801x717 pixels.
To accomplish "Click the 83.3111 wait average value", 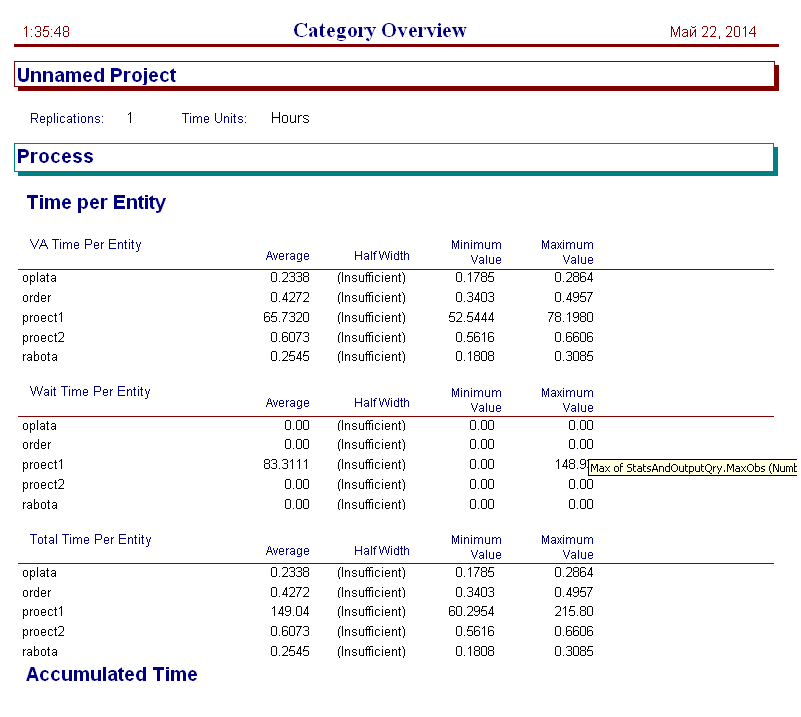I will 286,465.
